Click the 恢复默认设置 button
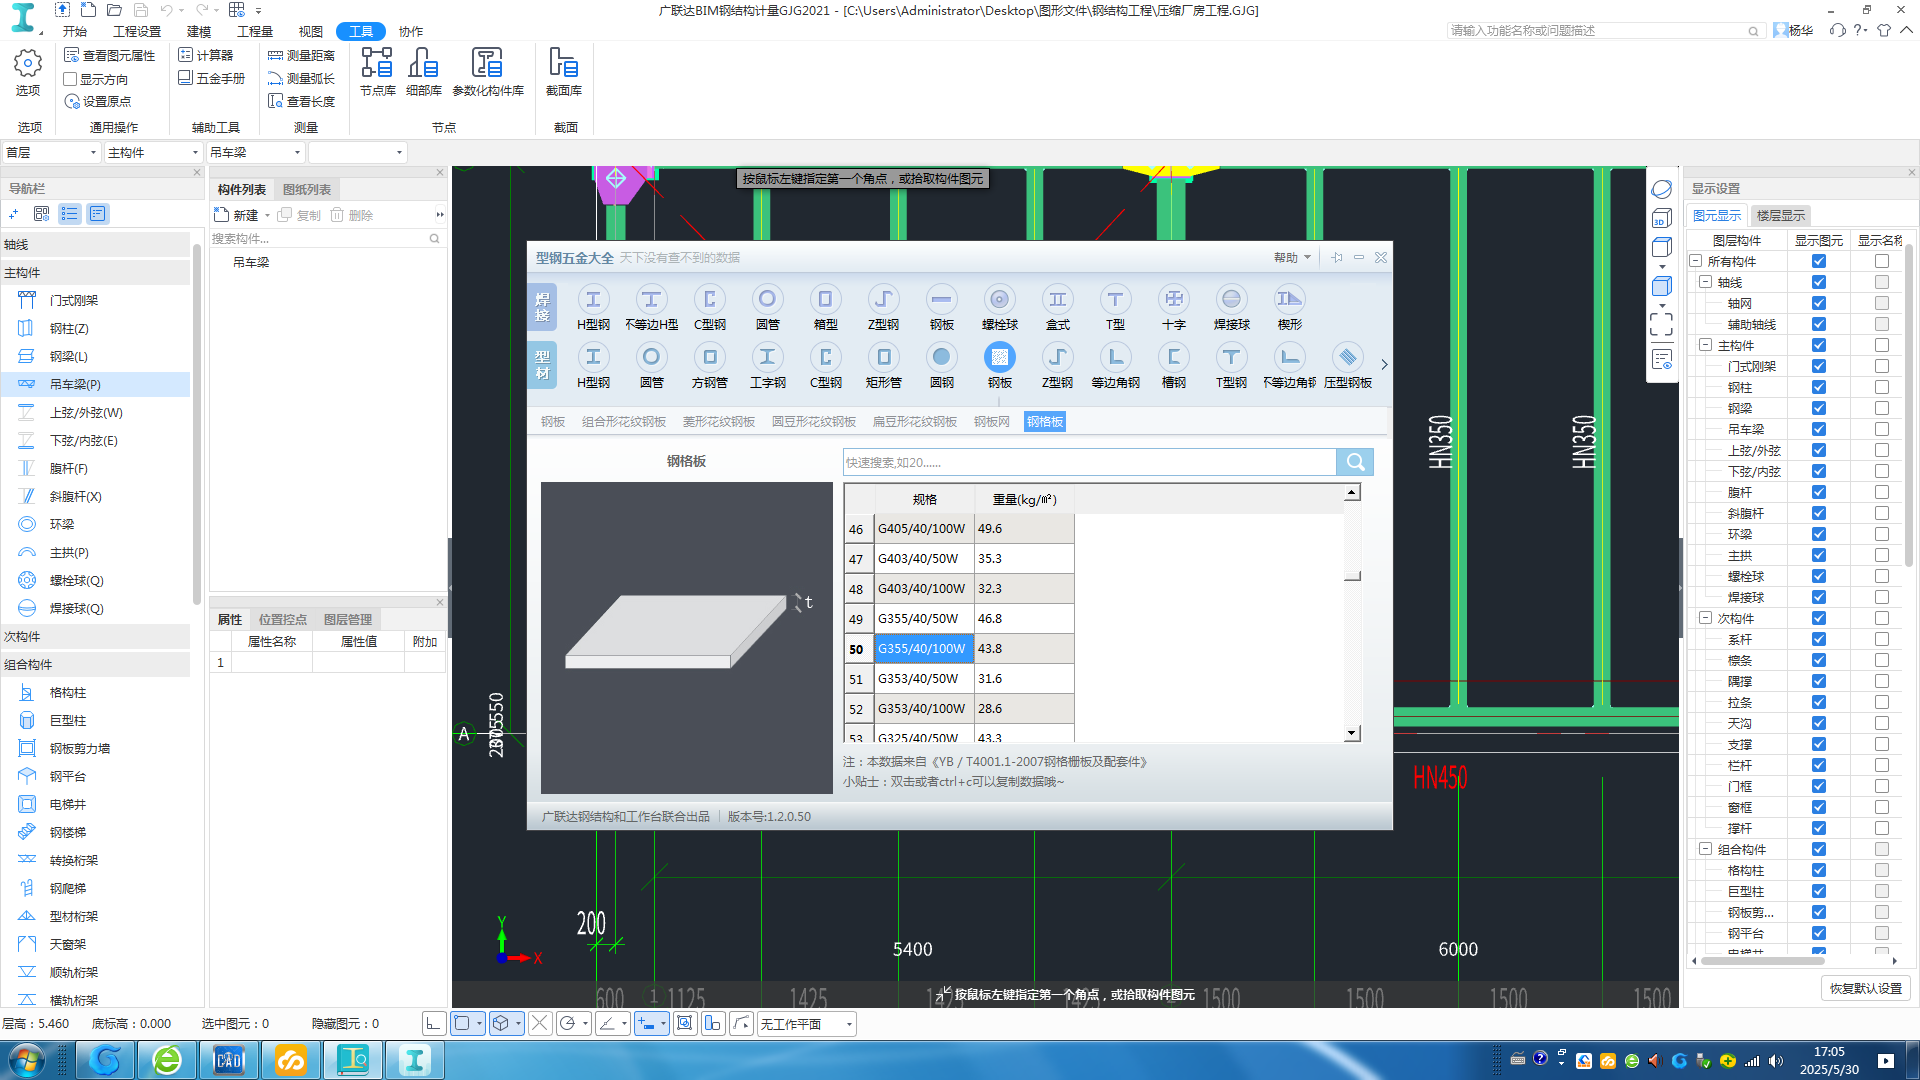The width and height of the screenshot is (1920, 1080). (1866, 988)
